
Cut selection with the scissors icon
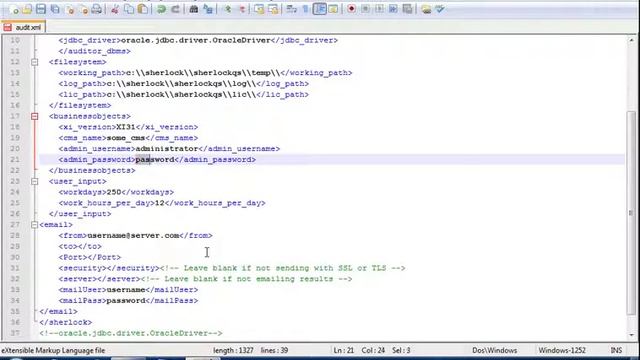(x=115, y=9)
